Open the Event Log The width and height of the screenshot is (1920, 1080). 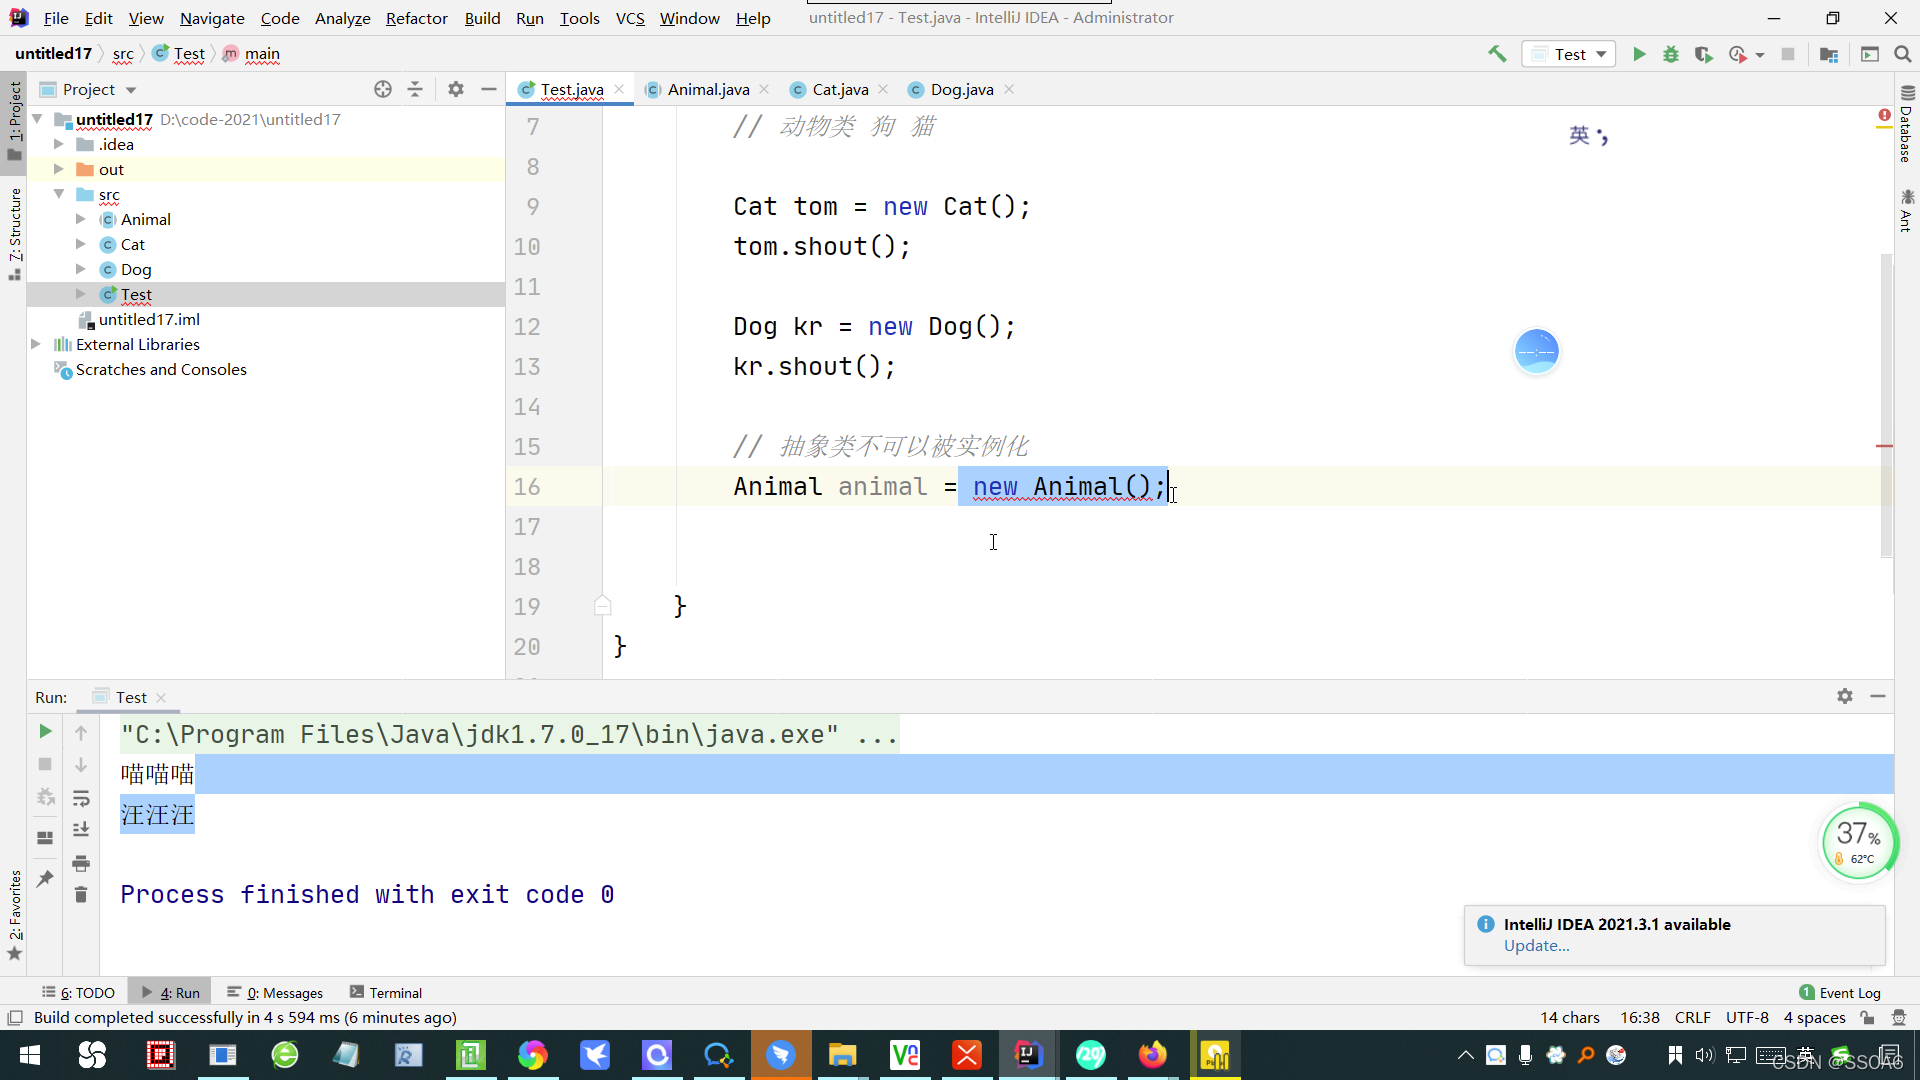click(1840, 993)
